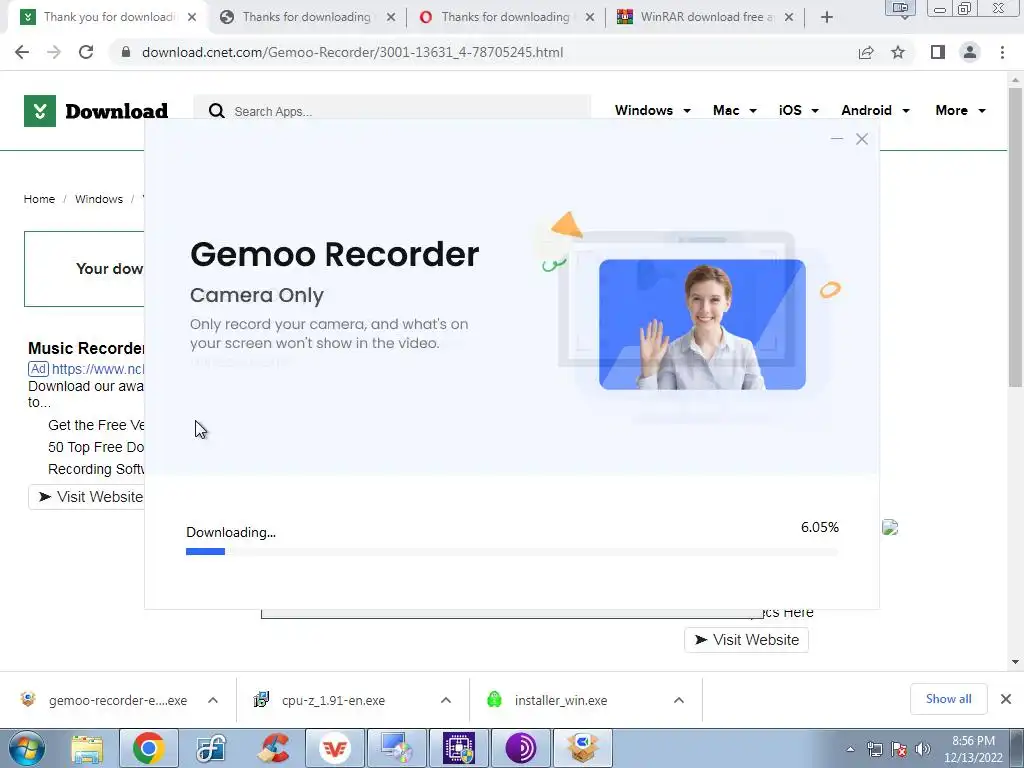
Task: Open installer_win.exe downloaded file
Action: tap(560, 700)
